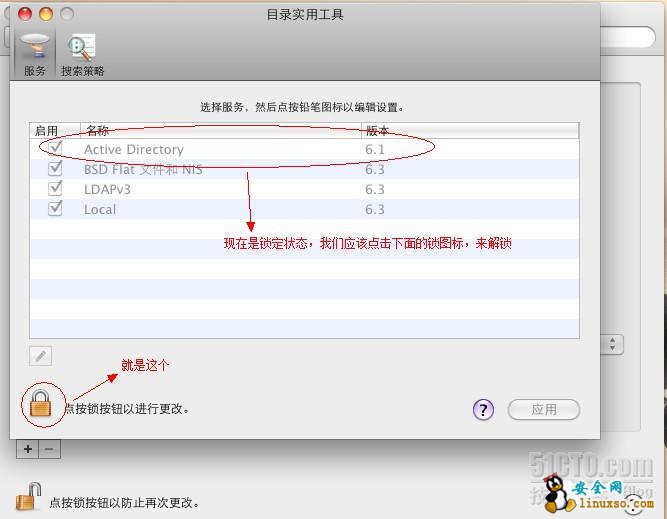Image resolution: width=667 pixels, height=519 pixels.
Task: Uncheck the Local service checkbox
Action: coord(56,209)
